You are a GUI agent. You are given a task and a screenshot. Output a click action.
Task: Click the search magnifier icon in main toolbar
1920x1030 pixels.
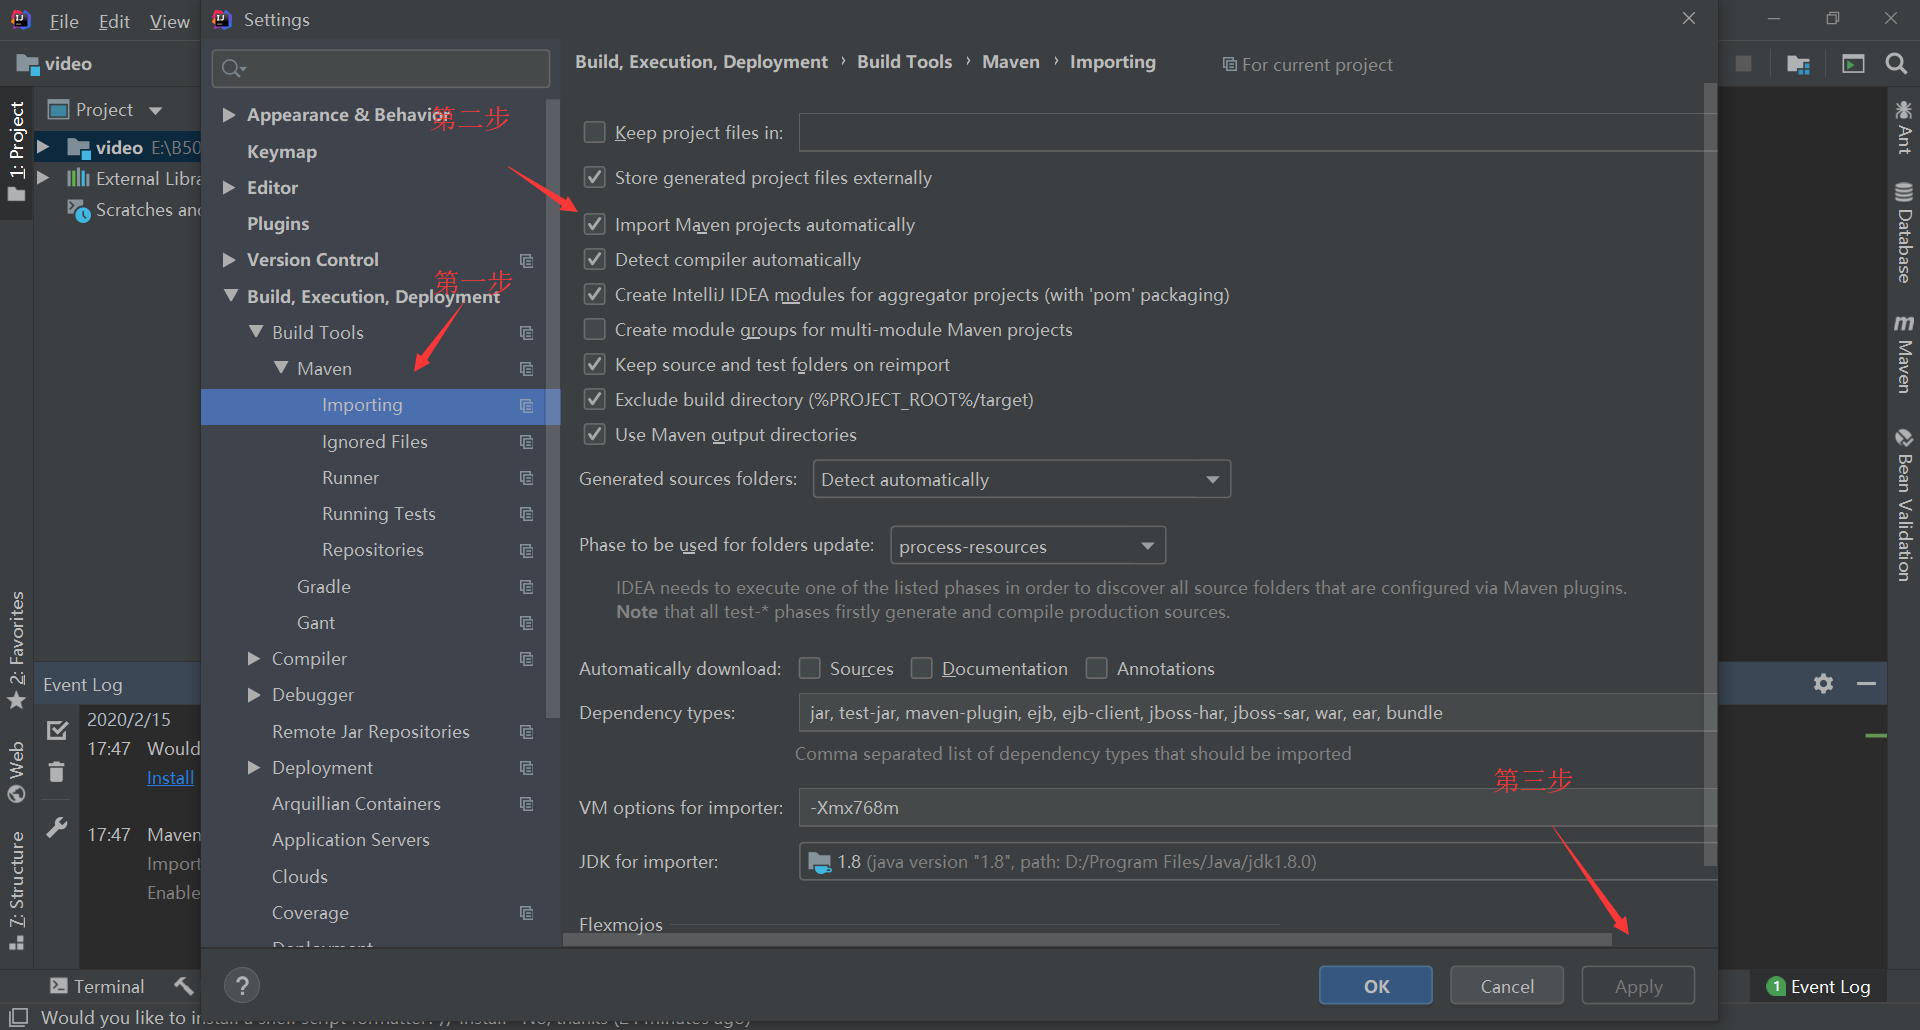(1895, 64)
